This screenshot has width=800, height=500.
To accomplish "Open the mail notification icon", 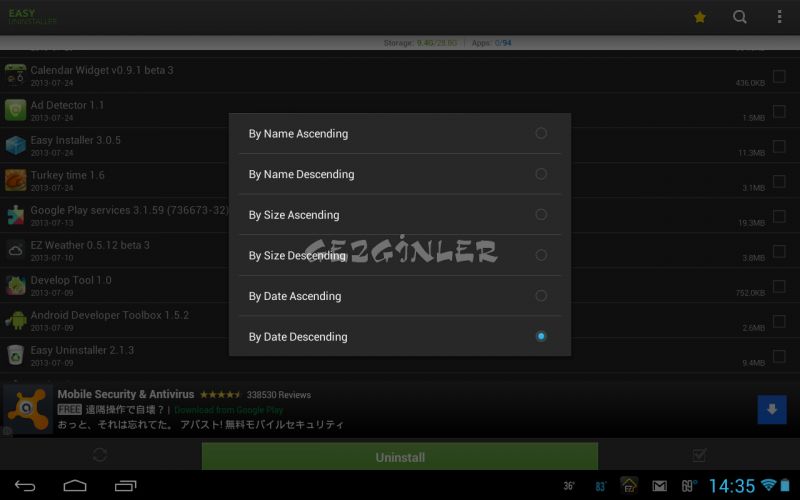I will click(659, 486).
